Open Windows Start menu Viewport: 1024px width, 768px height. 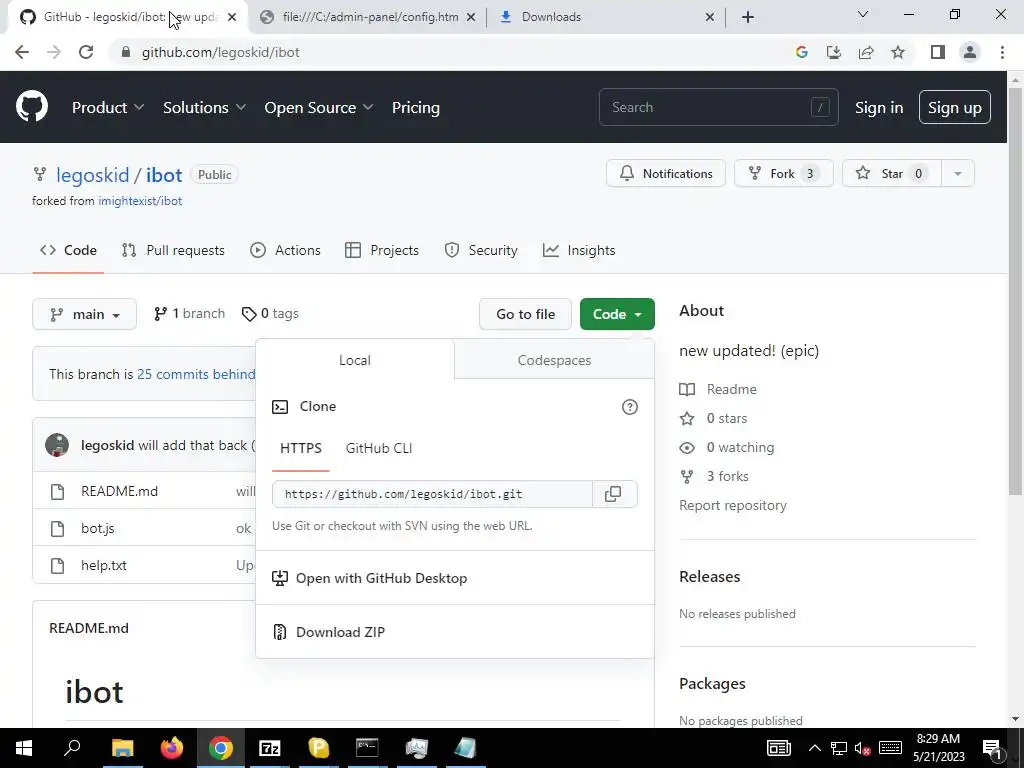pyautogui.click(x=24, y=748)
